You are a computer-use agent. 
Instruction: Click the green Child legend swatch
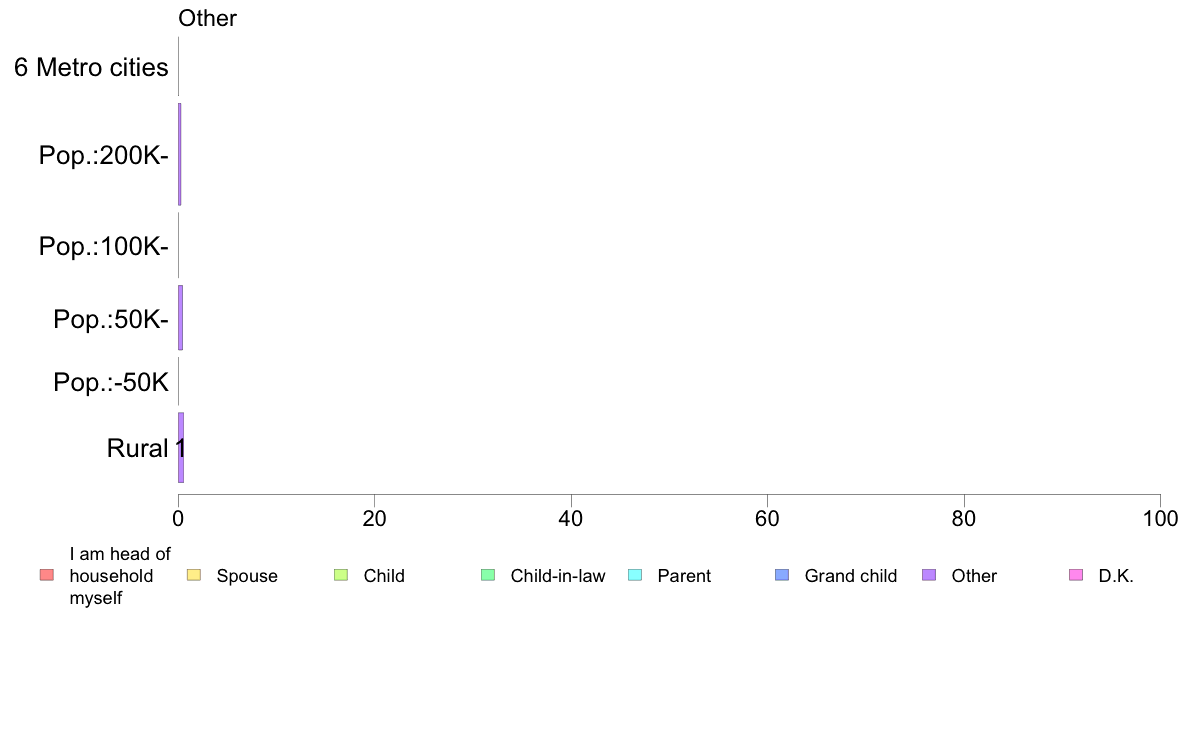pos(341,575)
